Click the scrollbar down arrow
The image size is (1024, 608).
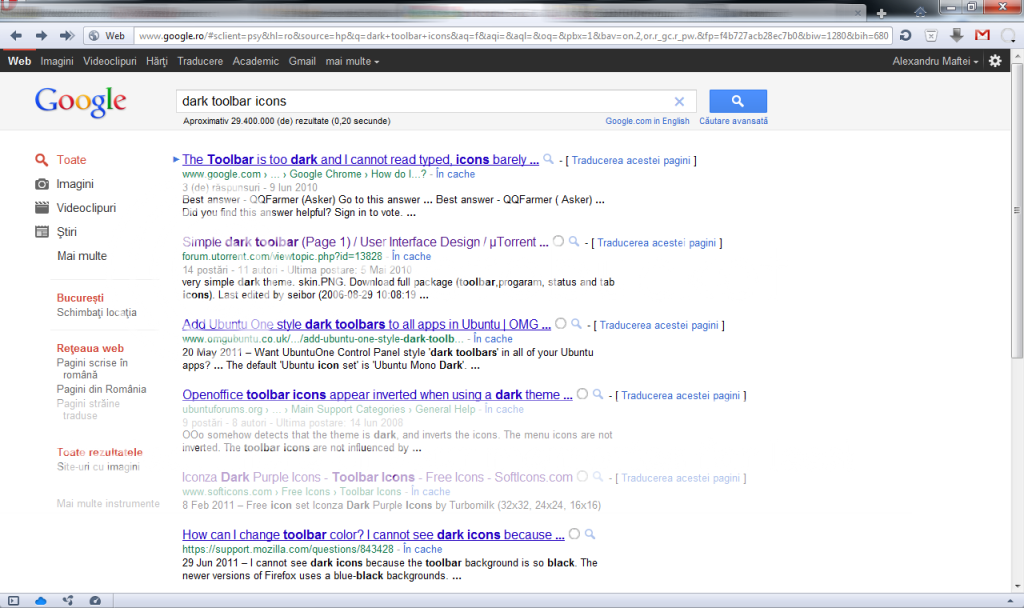tap(1017, 586)
